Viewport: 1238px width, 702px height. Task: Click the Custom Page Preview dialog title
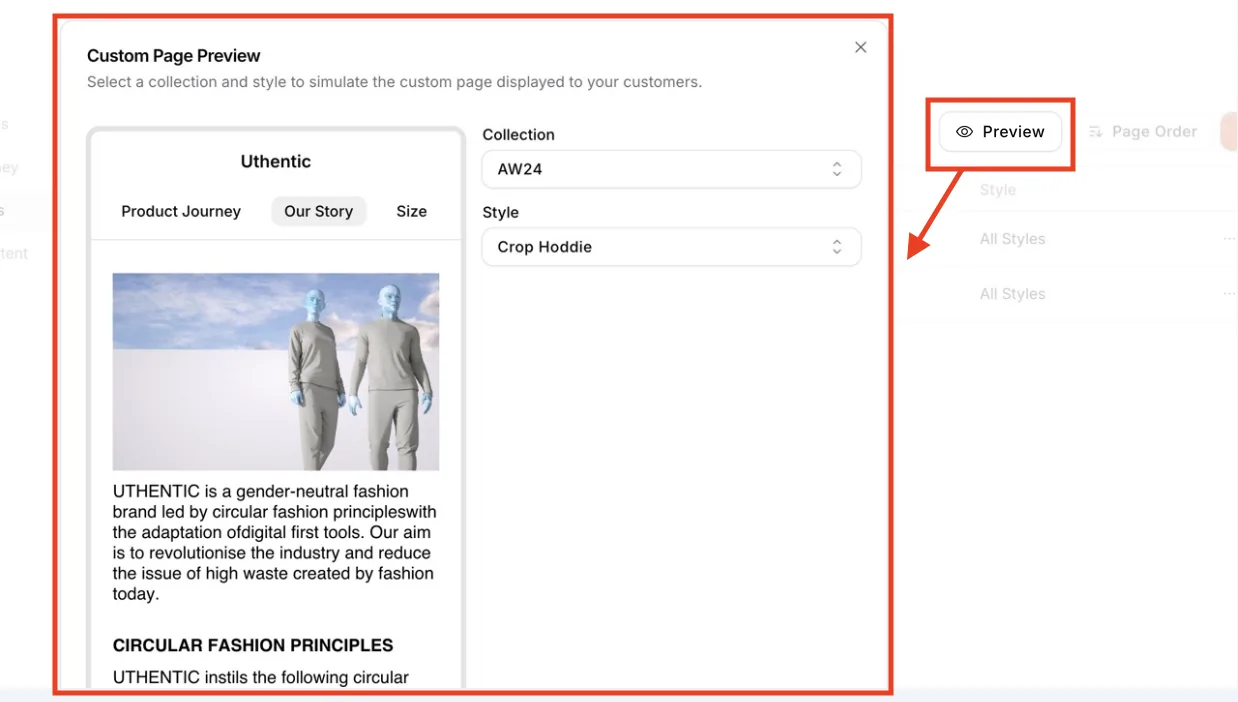click(x=173, y=56)
